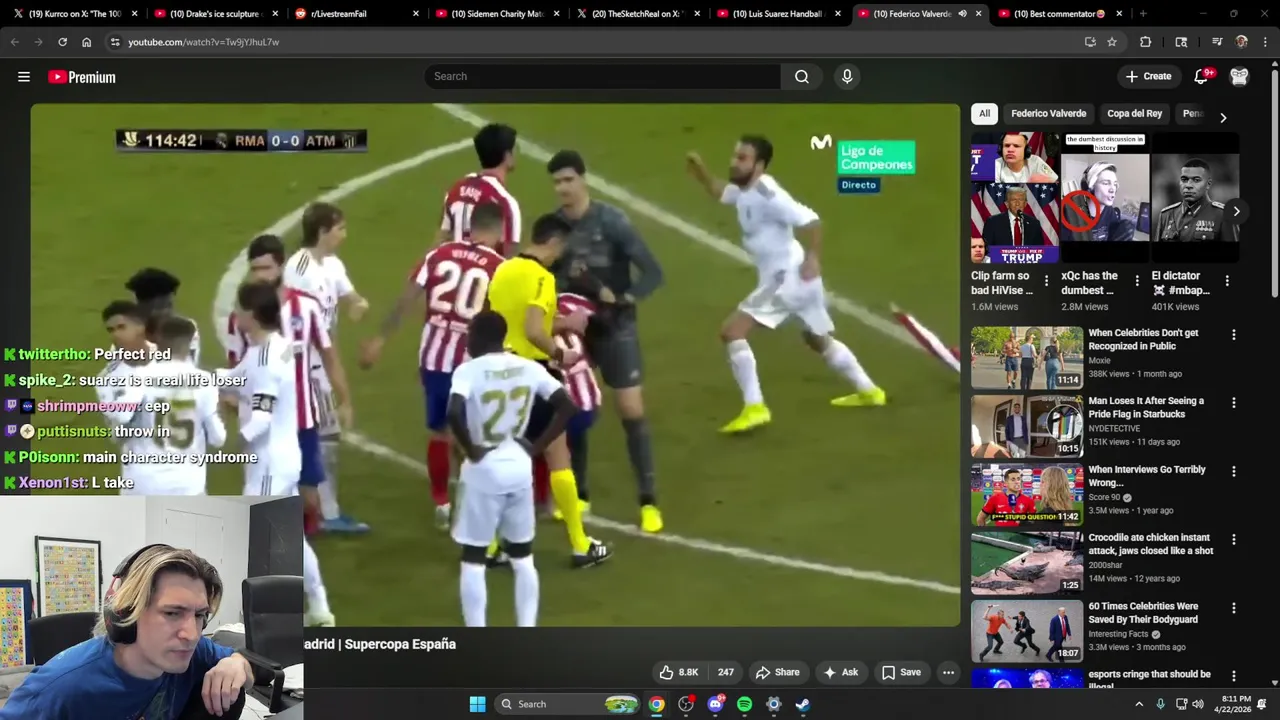This screenshot has width=1280, height=720.
Task: Mute the Federico Valverde tab speaker
Action: 962,14
